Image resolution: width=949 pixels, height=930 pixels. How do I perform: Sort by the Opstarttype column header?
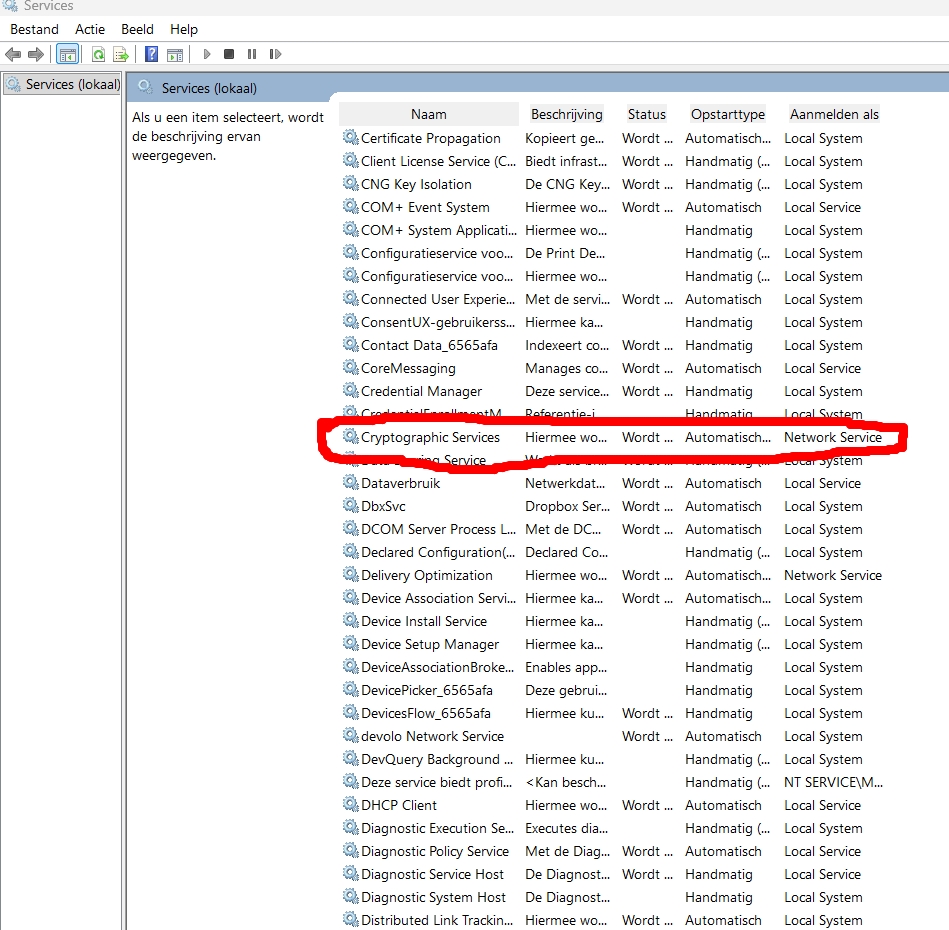click(727, 114)
